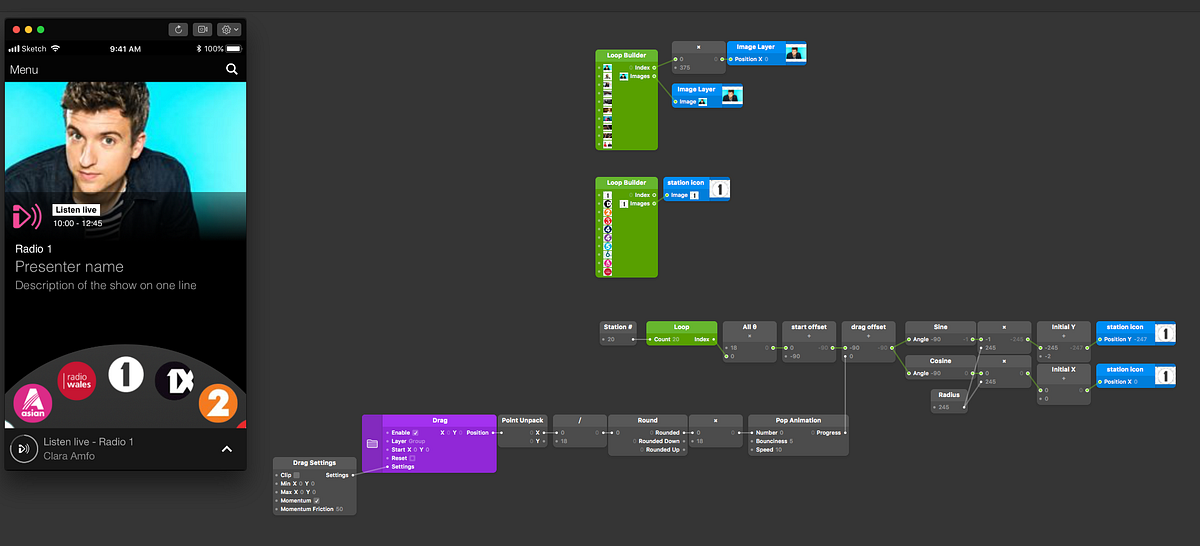Image resolution: width=1200 pixels, height=546 pixels.
Task: Click the refresh icon in viewer toolbar
Action: (x=179, y=30)
